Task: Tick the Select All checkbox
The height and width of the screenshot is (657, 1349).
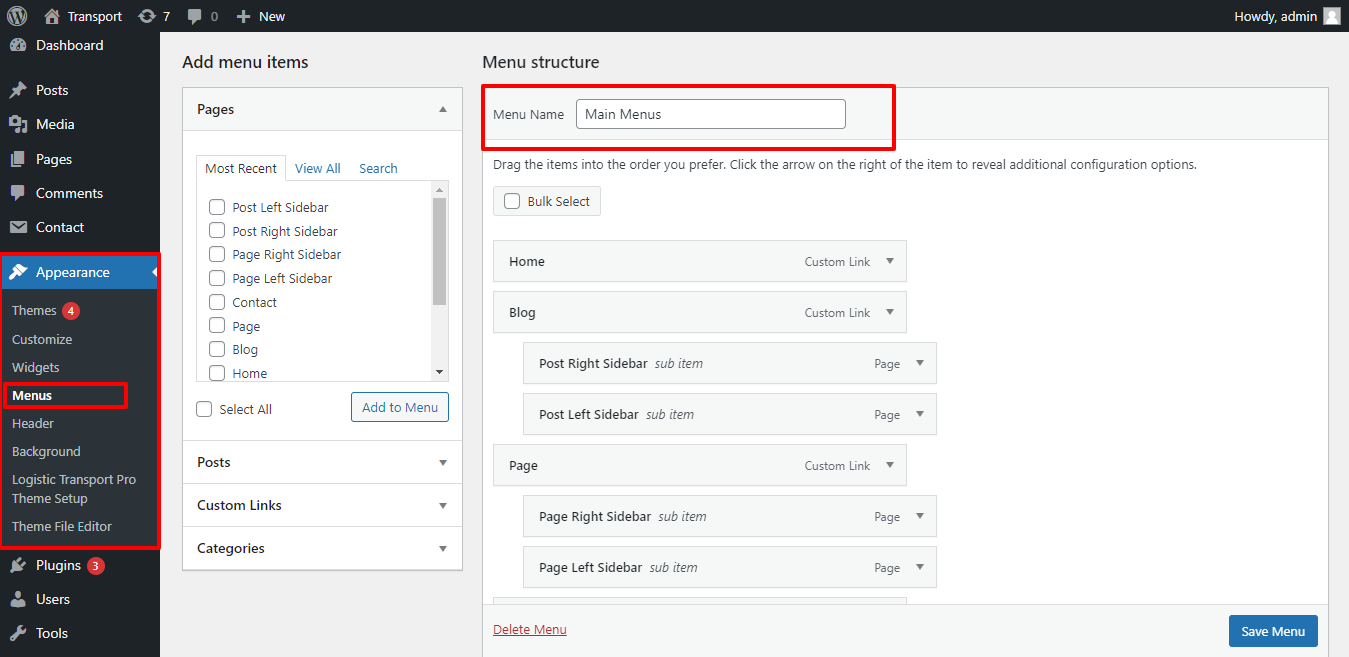Action: (205, 409)
